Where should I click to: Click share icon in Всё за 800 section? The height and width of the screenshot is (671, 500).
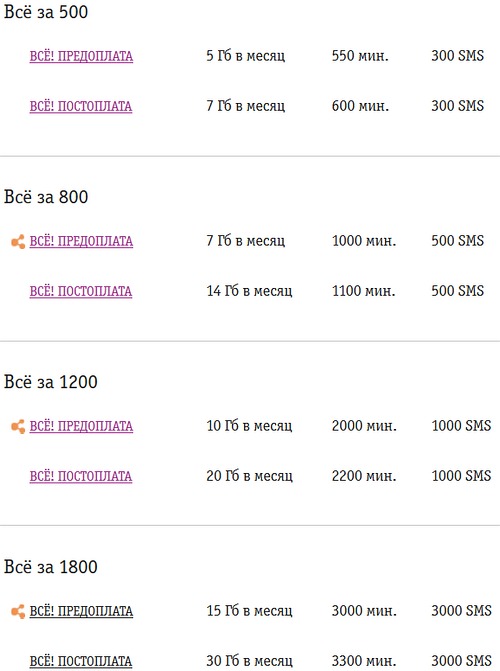click(x=18, y=242)
